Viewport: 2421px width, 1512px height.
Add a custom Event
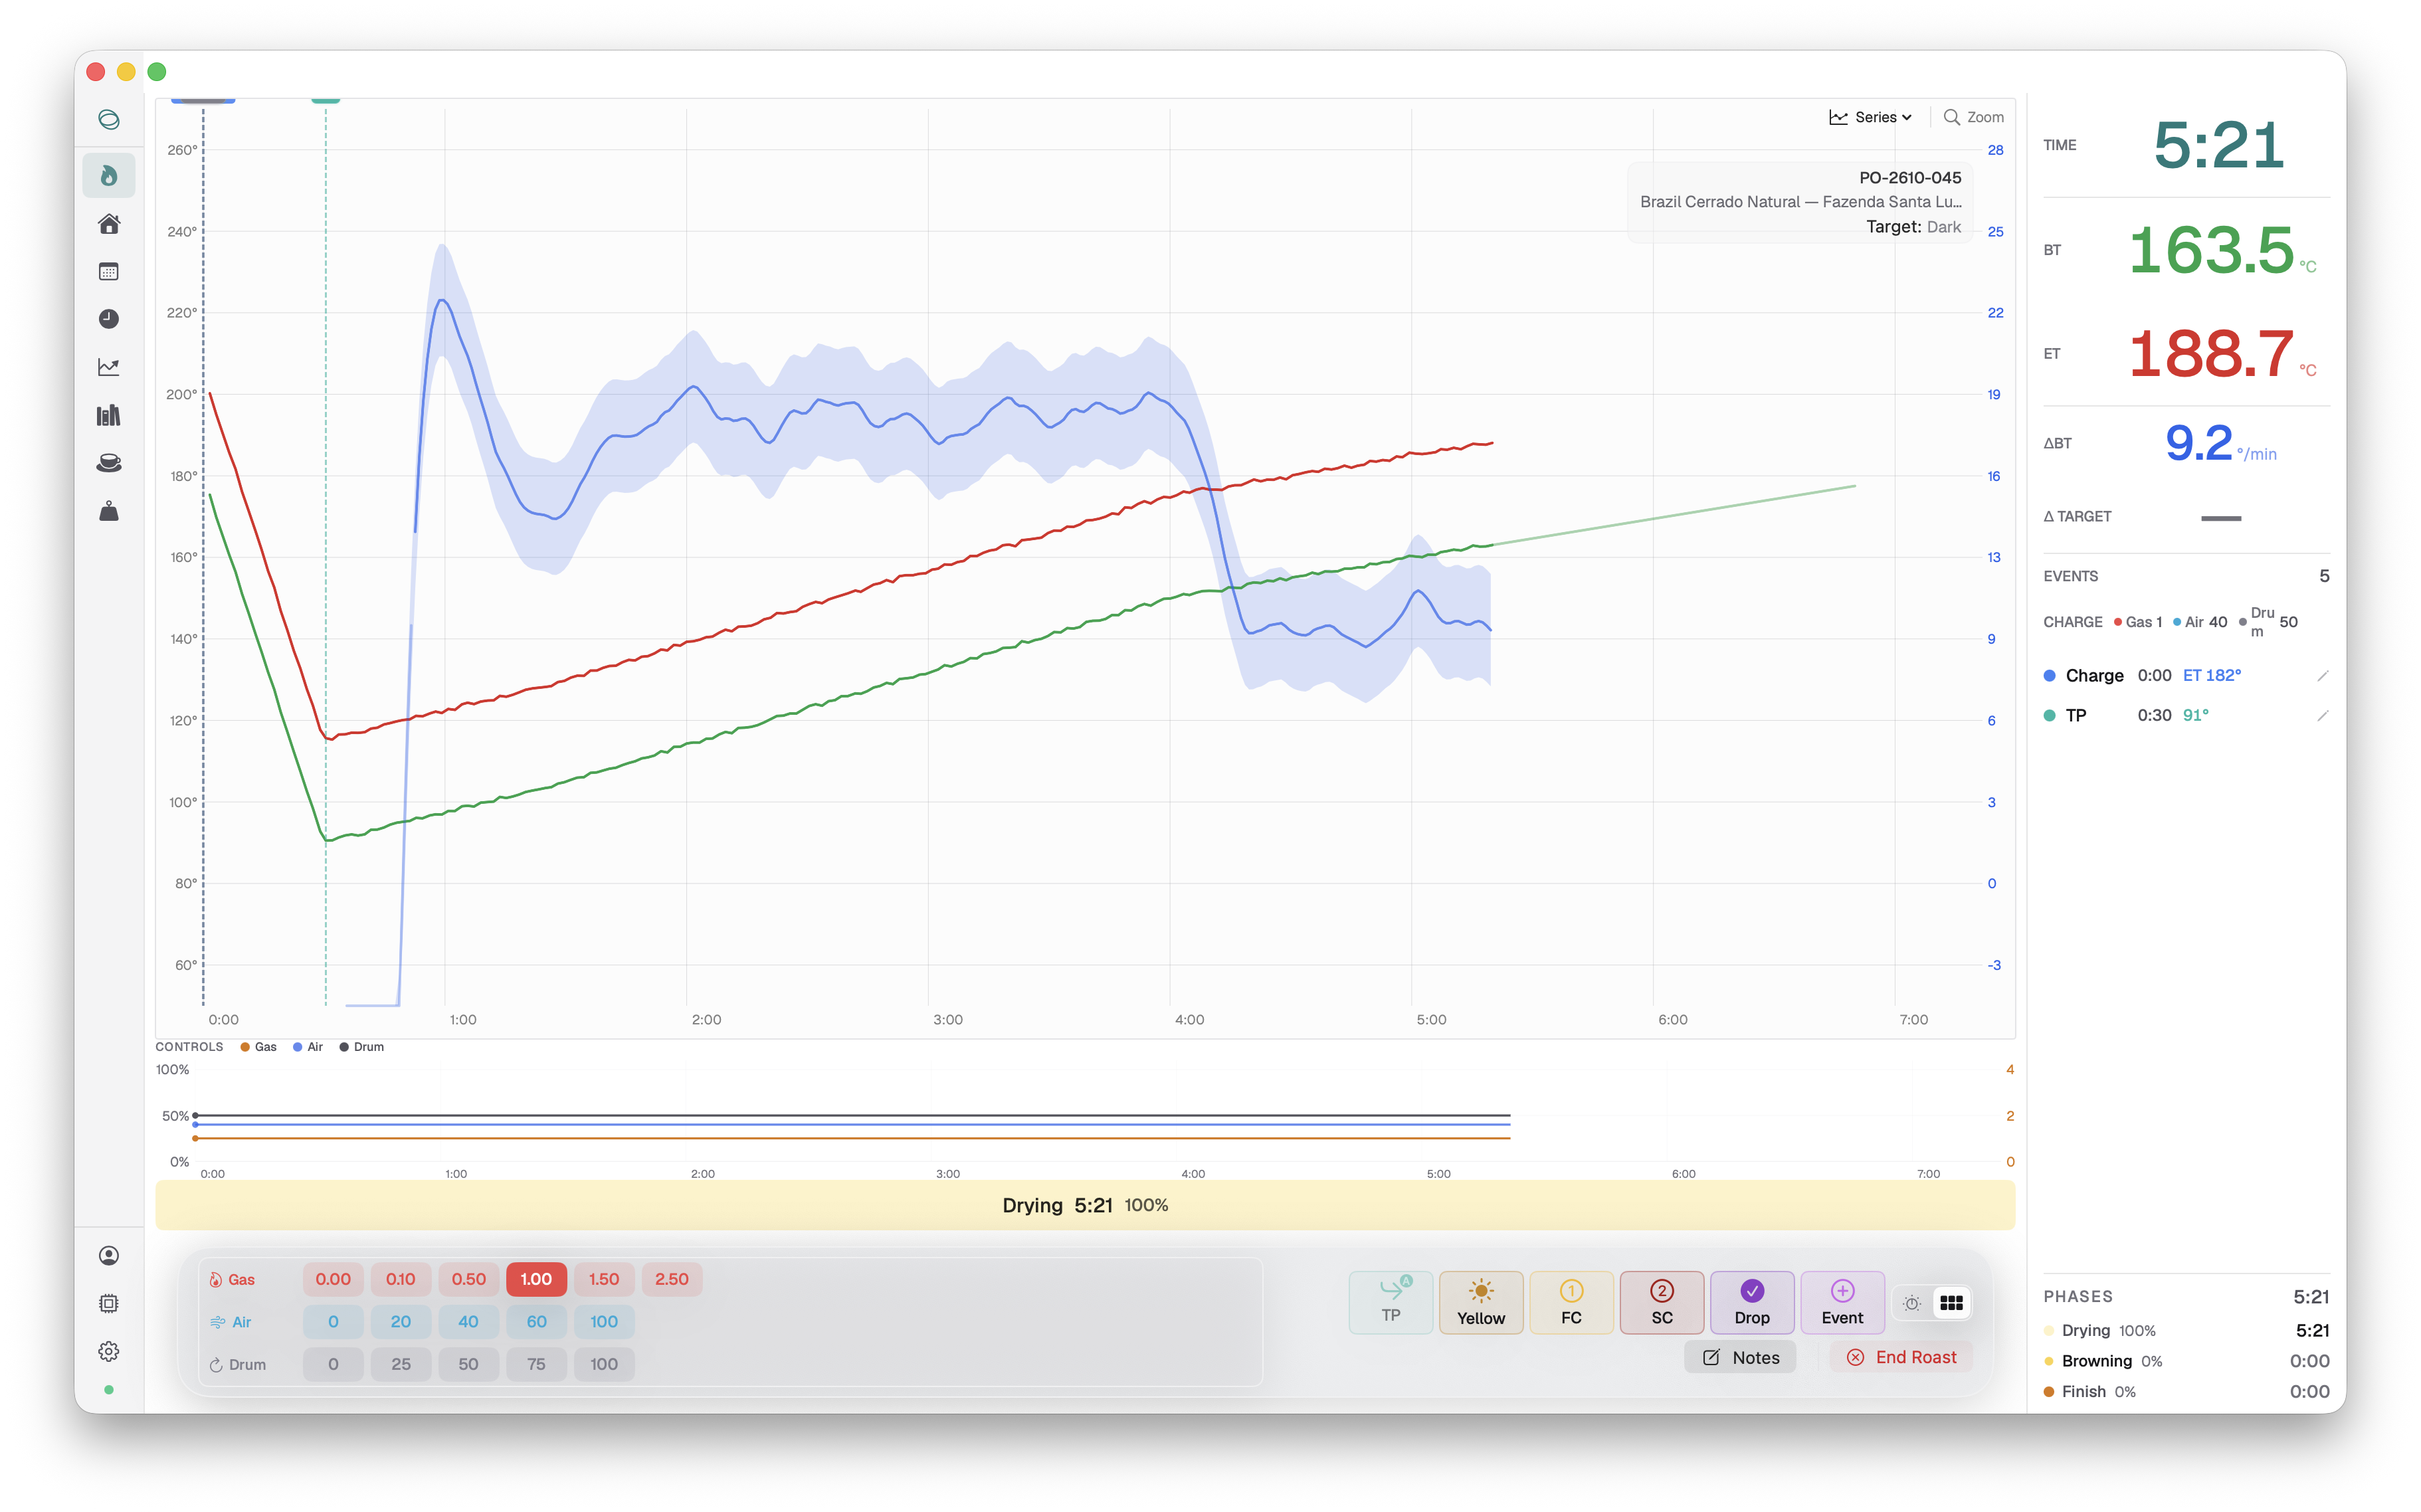click(1842, 1302)
